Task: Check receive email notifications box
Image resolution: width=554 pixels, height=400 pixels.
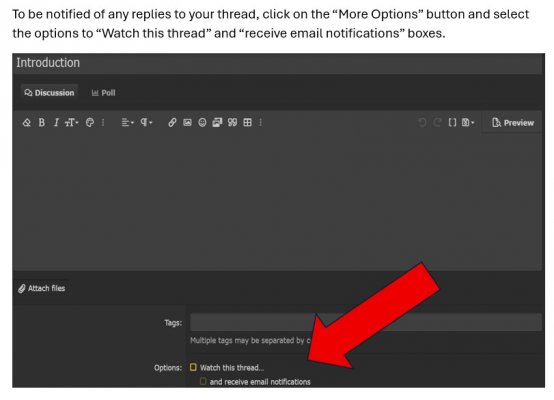Action: coord(203,381)
